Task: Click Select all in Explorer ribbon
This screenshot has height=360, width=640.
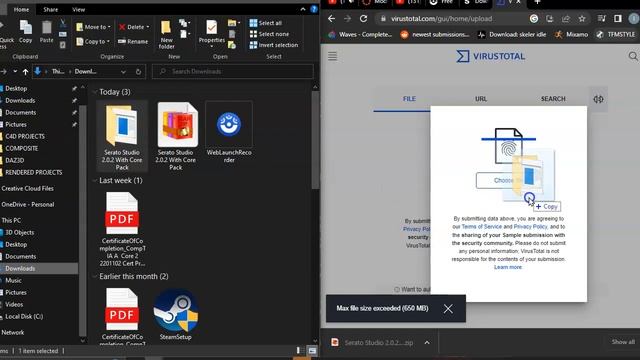Action: pyautogui.click(x=266, y=23)
